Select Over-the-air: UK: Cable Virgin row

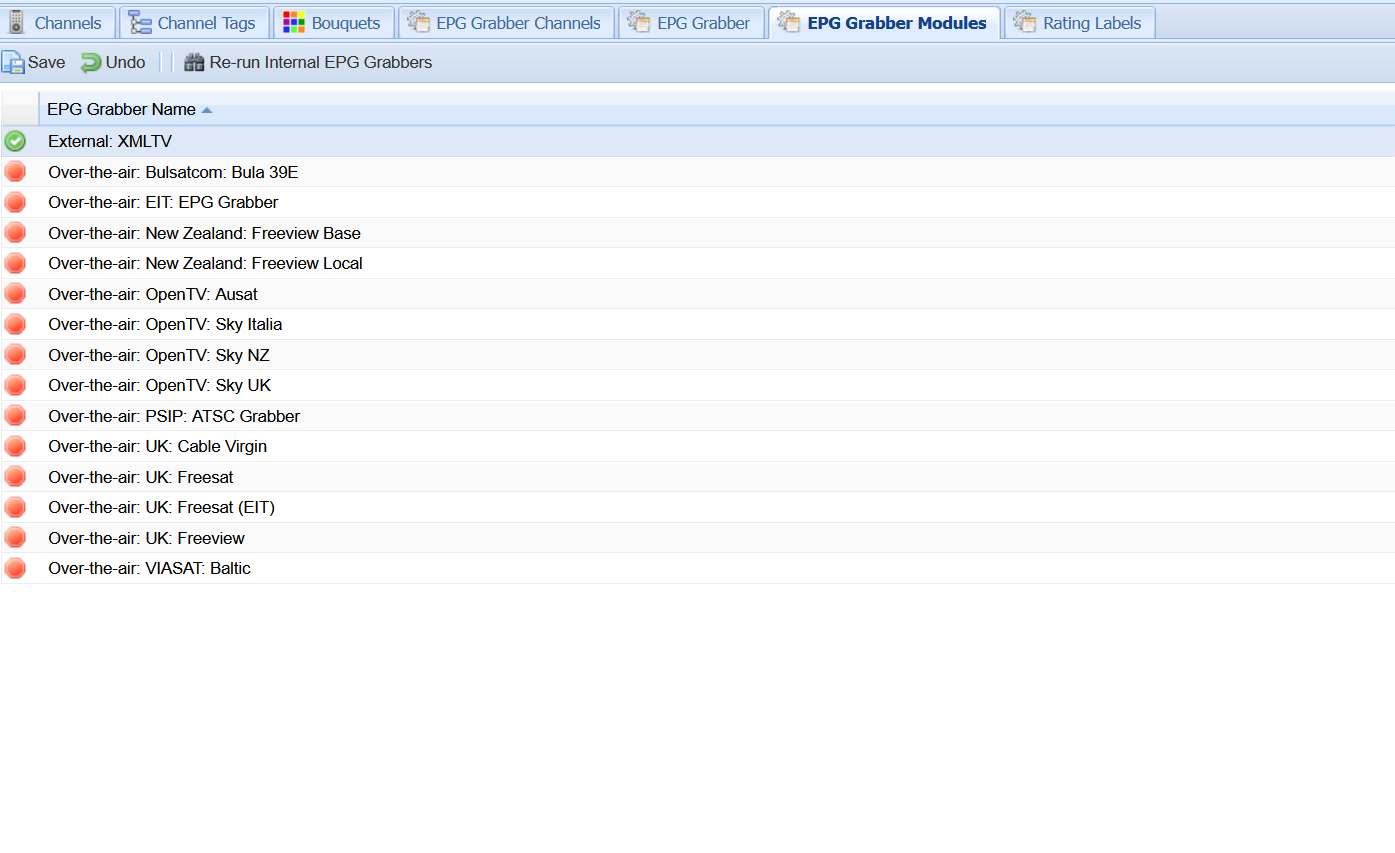tap(698, 446)
